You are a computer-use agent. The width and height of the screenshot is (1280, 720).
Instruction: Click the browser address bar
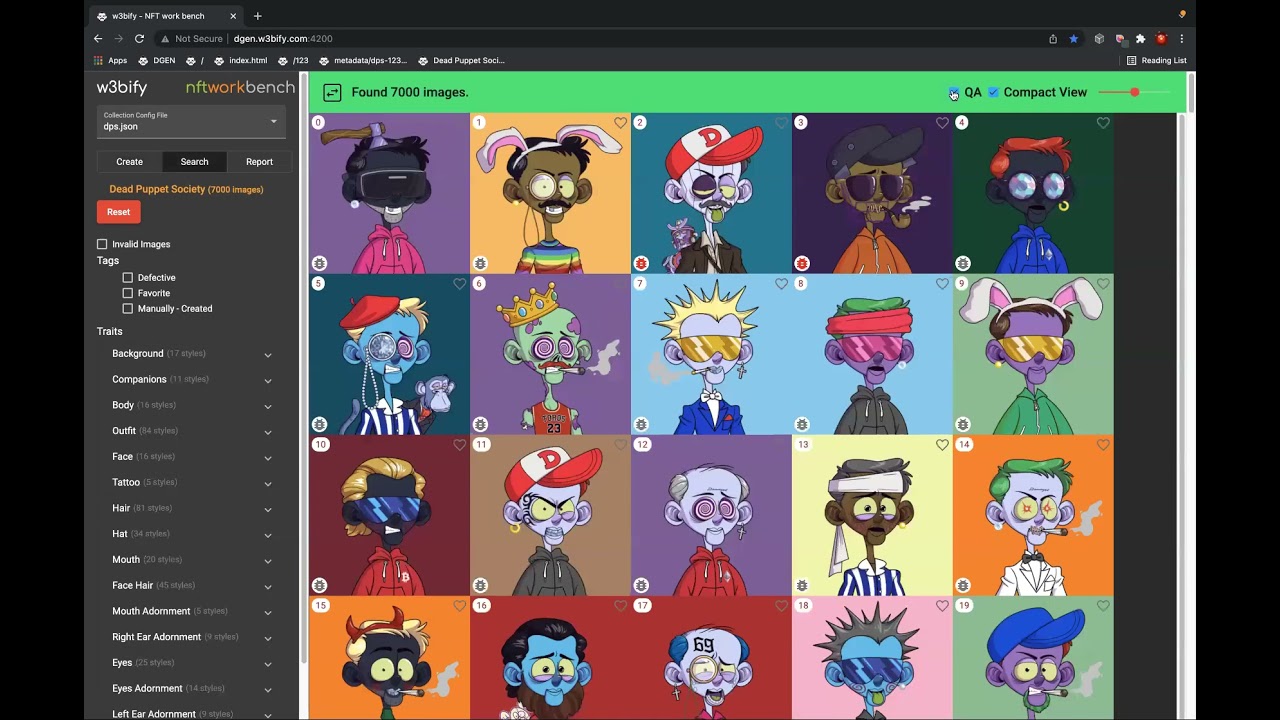[x=600, y=39]
